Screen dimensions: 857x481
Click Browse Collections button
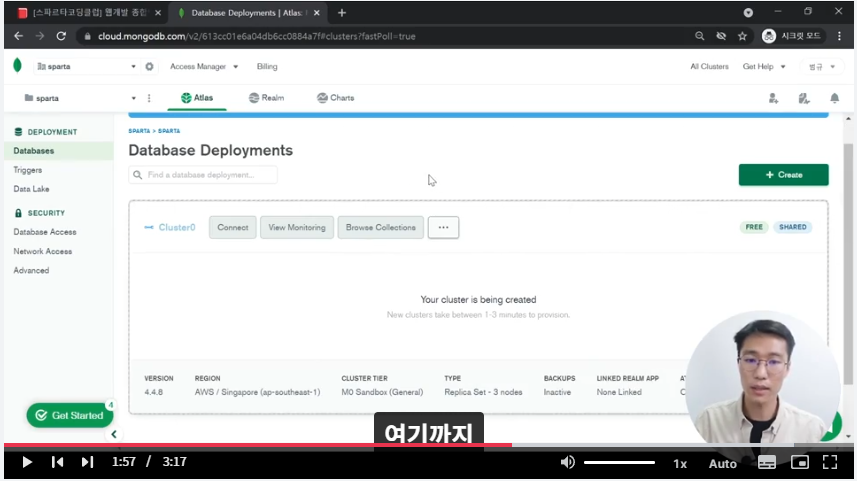(380, 227)
